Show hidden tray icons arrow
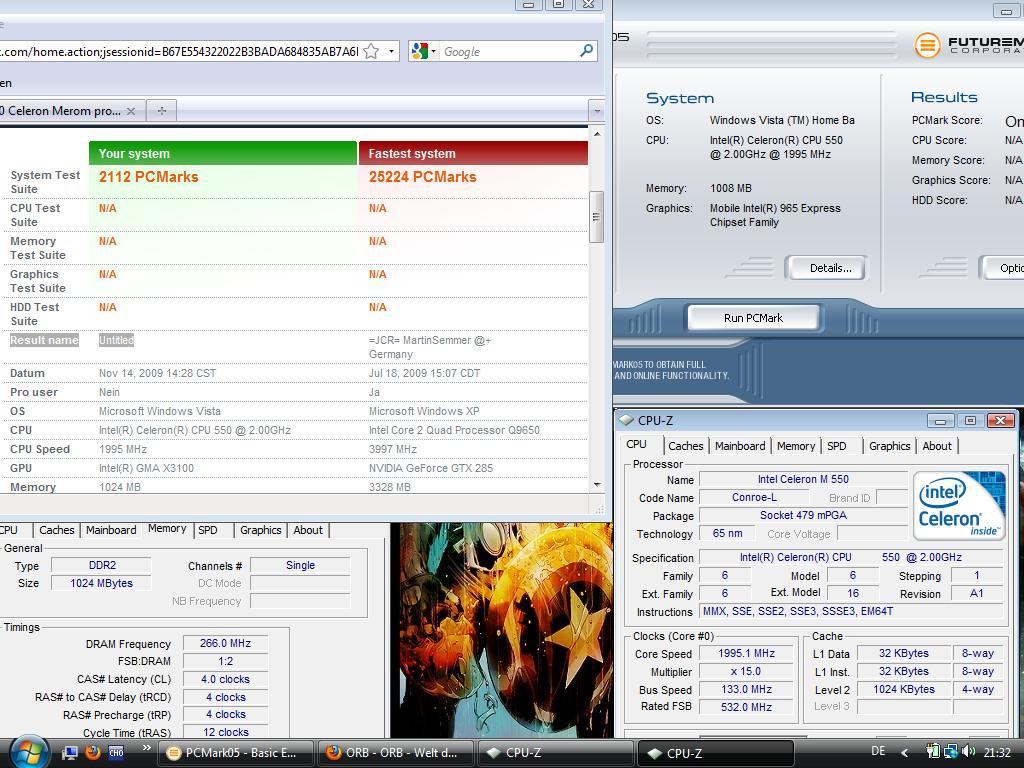Screen dimensions: 1024x768 click(904, 753)
